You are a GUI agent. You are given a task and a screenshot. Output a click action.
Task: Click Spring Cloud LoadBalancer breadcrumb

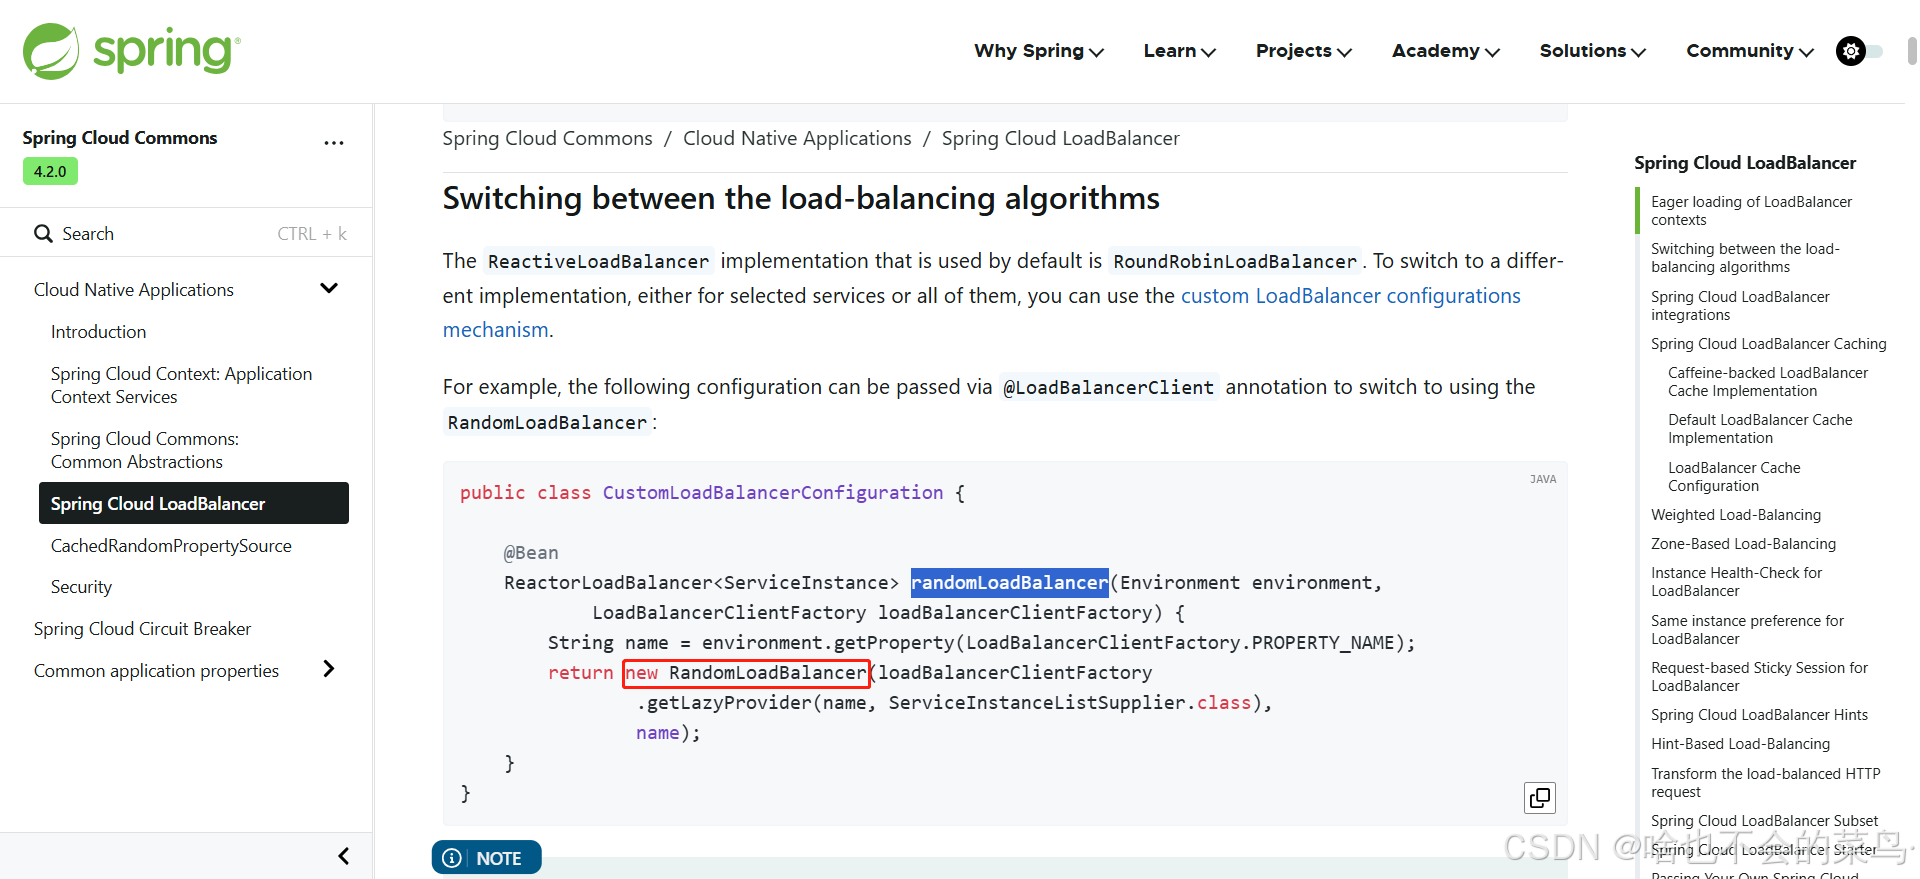coord(1060,138)
